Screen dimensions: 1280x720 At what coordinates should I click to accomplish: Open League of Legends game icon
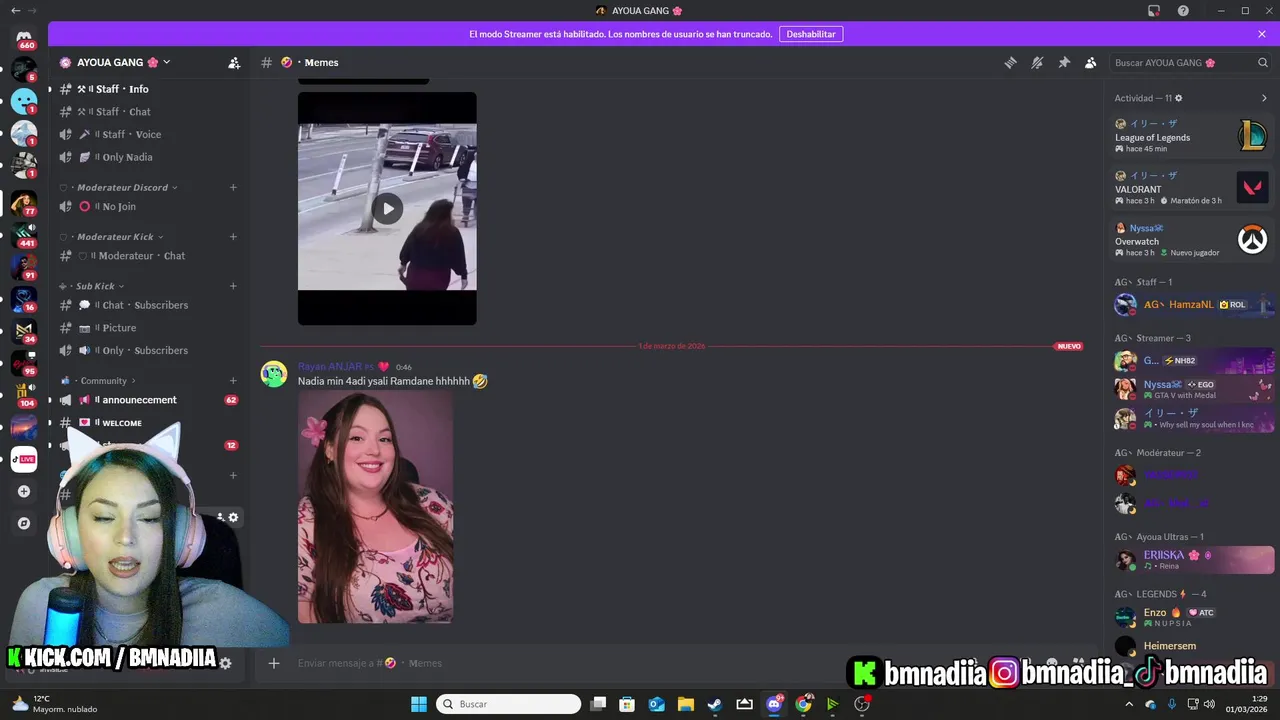point(1252,135)
